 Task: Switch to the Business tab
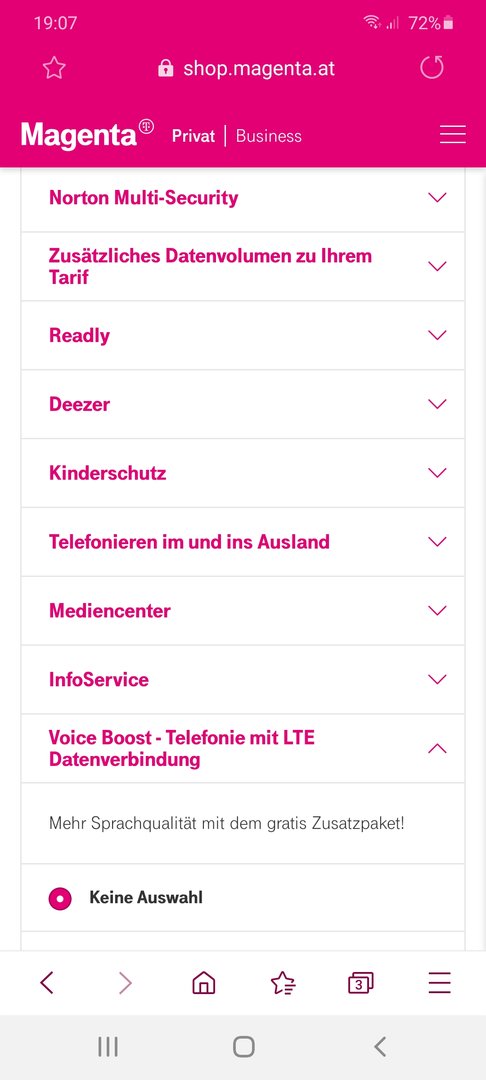pyautogui.click(x=268, y=136)
